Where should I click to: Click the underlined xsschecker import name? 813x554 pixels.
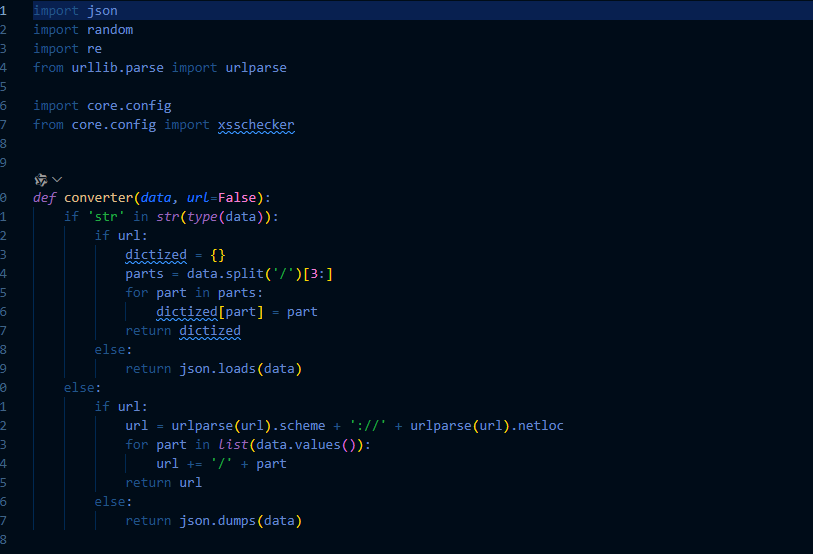click(x=255, y=125)
